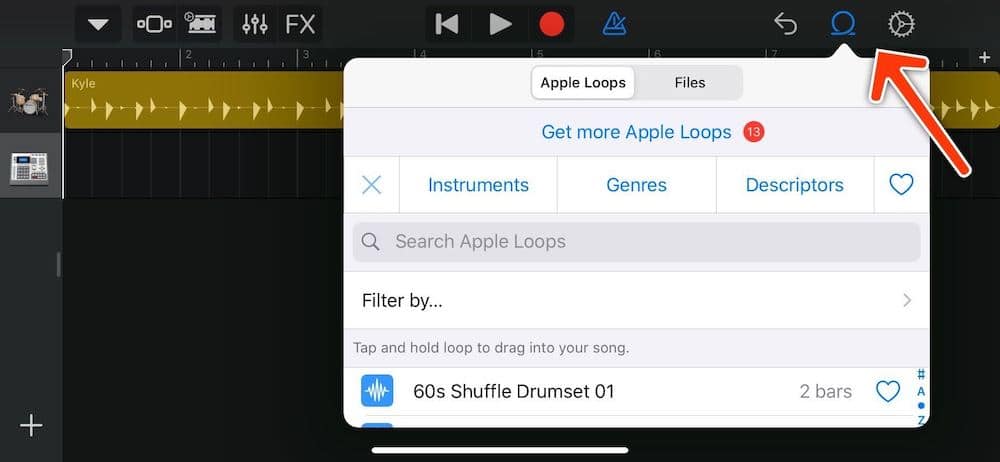The width and height of the screenshot is (1000, 462).
Task: Open the FX effects panel
Action: coord(300,24)
